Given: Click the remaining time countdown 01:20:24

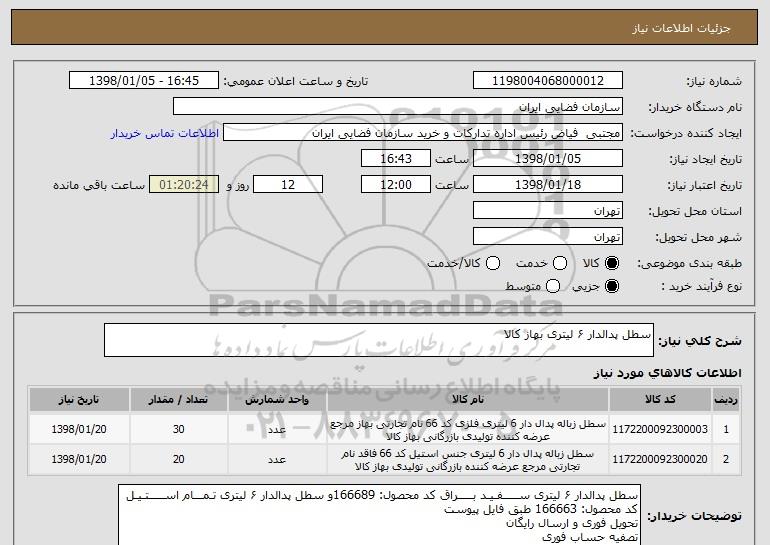Looking at the screenshot, I should 184,185.
